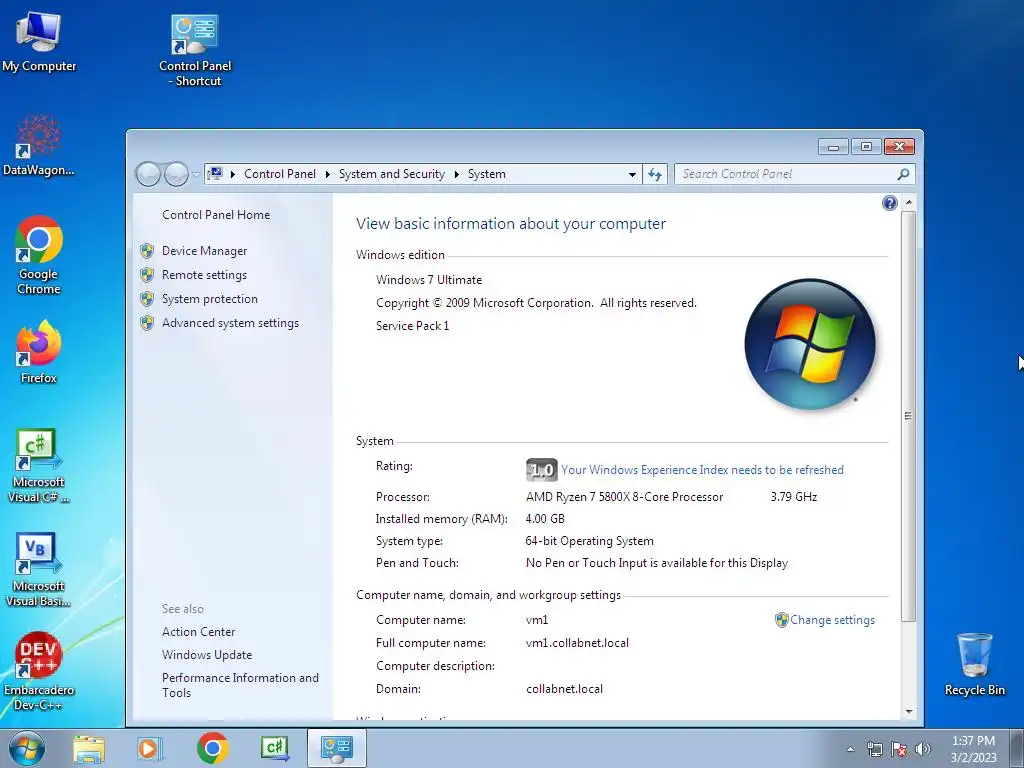The image size is (1024, 768).
Task: Click the volume speaker tray icon
Action: (x=923, y=749)
